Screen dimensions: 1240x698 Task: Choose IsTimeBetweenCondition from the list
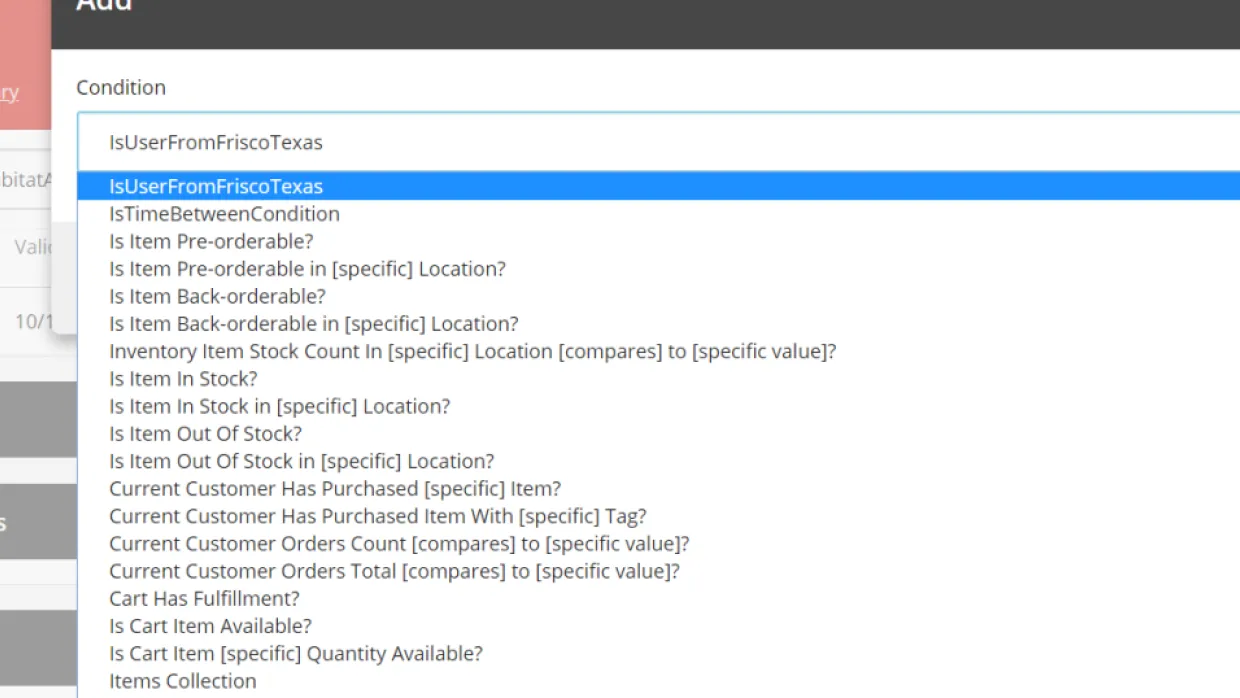(x=224, y=214)
